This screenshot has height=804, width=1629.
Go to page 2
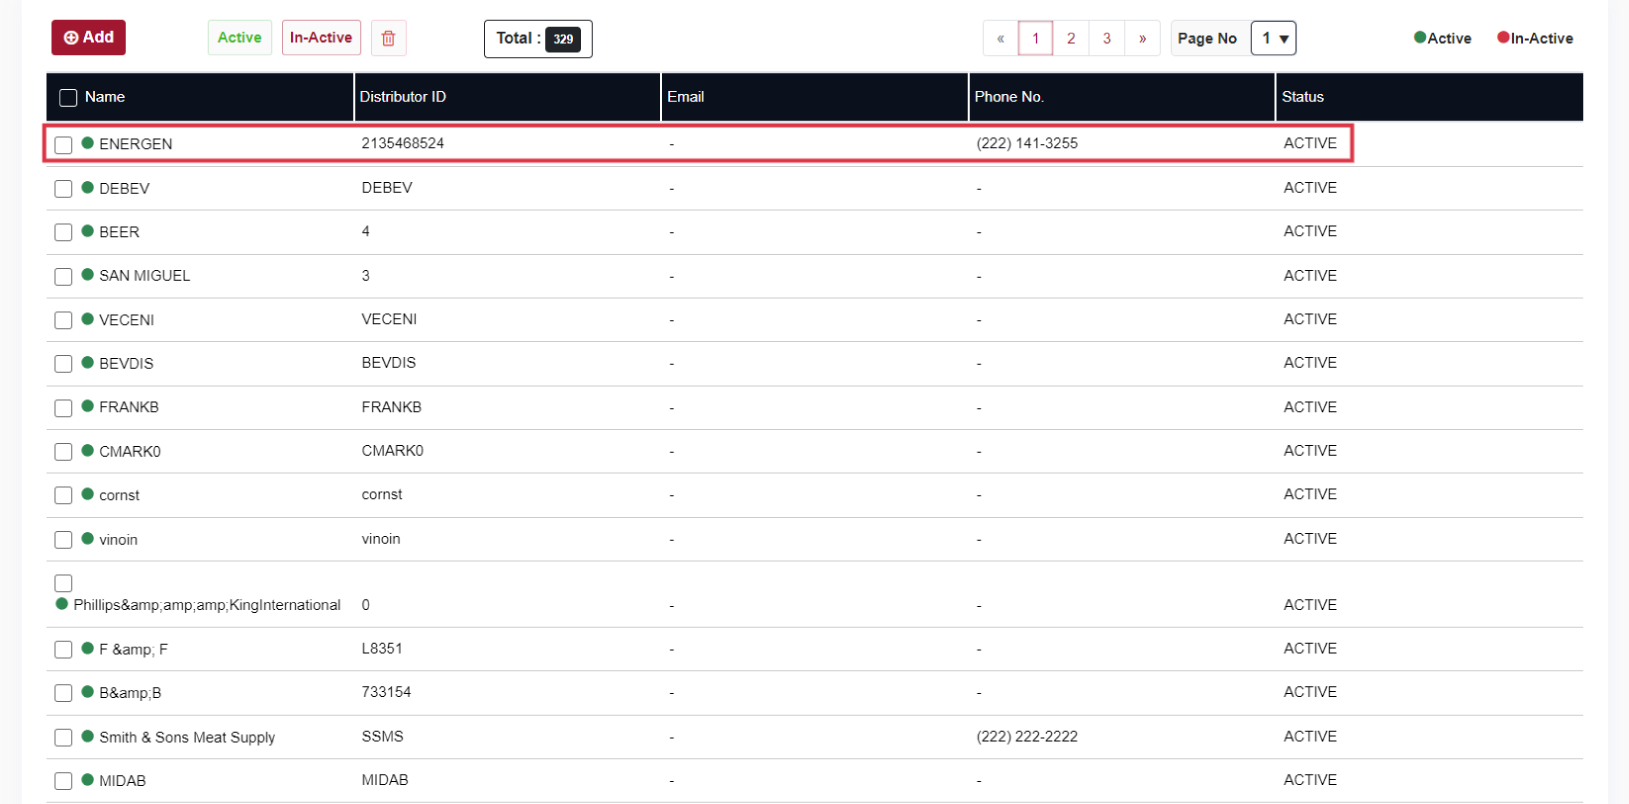coord(1070,38)
